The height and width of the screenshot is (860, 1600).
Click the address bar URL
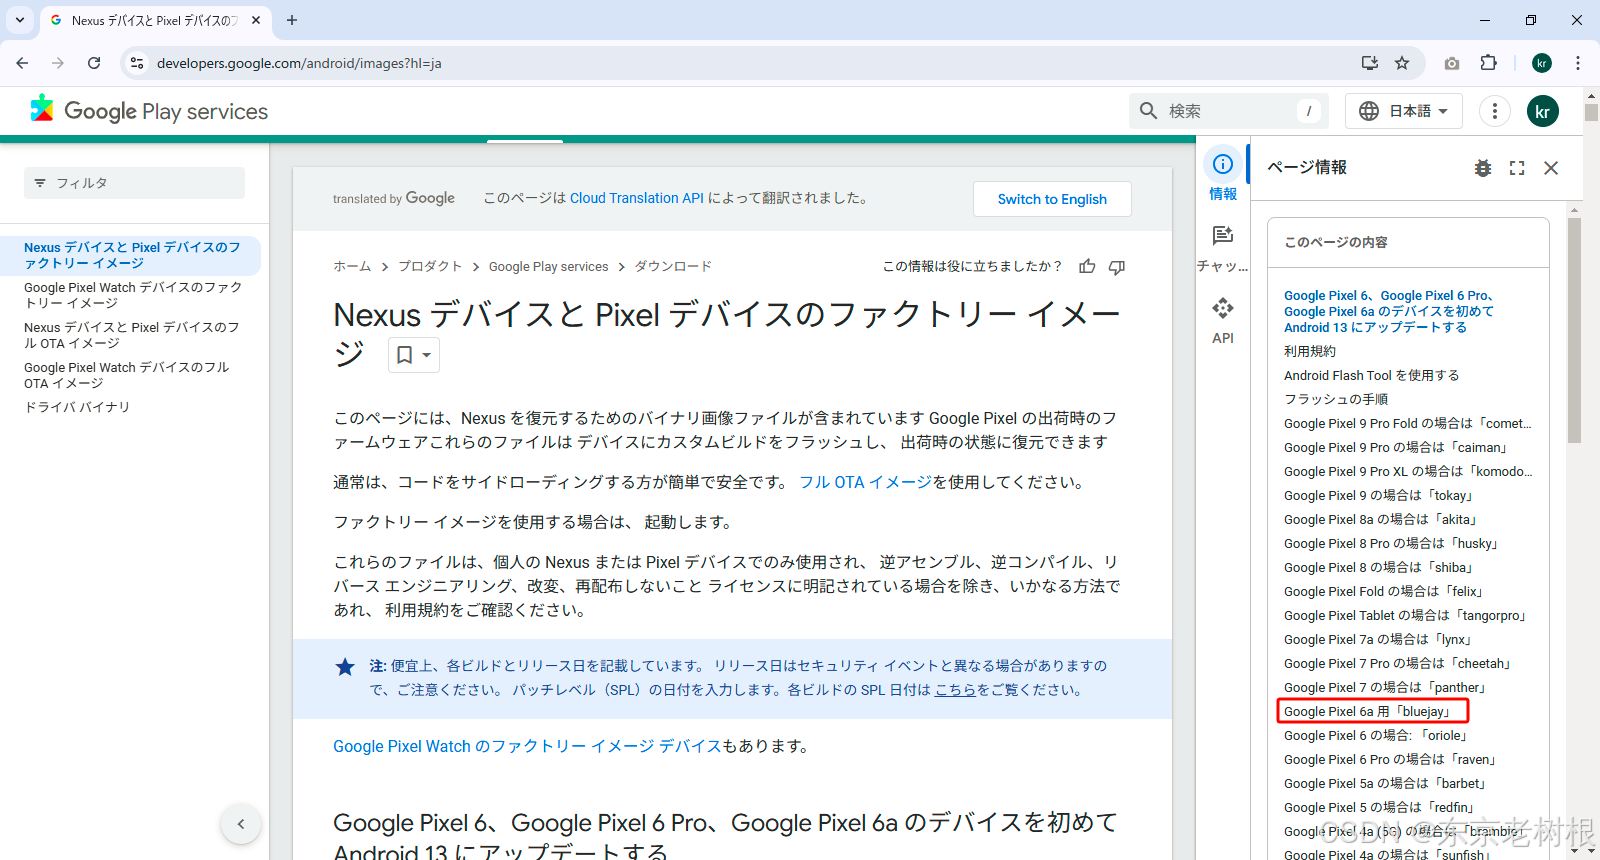pos(299,63)
